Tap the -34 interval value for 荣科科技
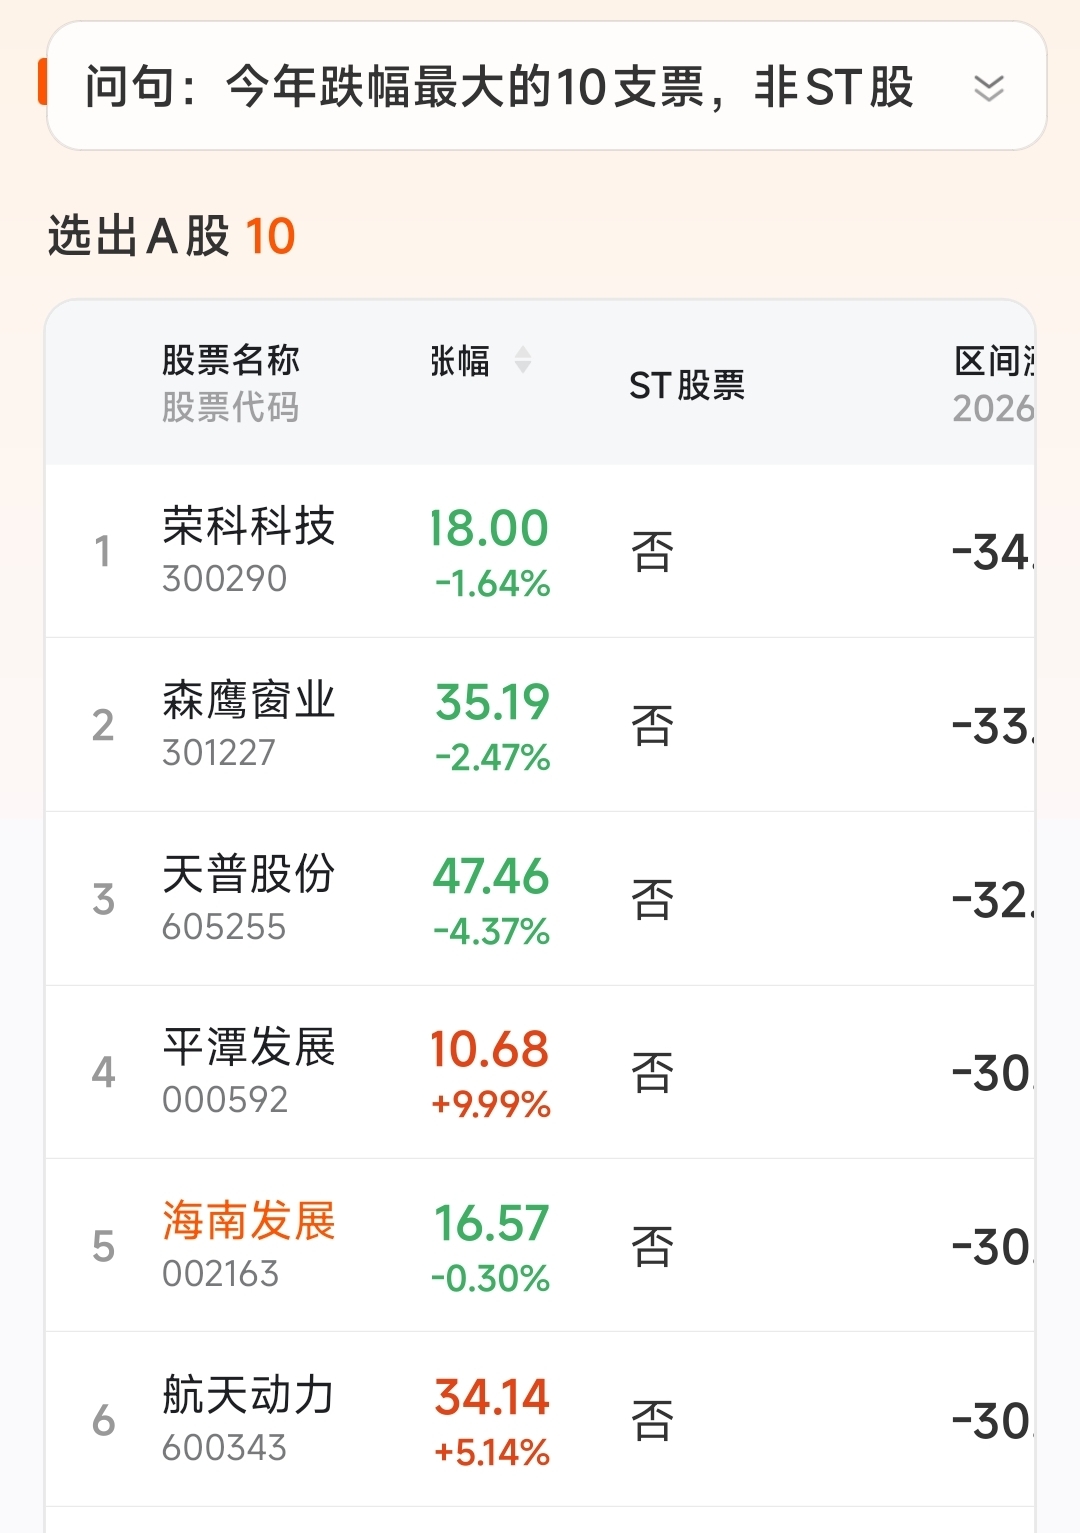The image size is (1080, 1533). [992, 552]
